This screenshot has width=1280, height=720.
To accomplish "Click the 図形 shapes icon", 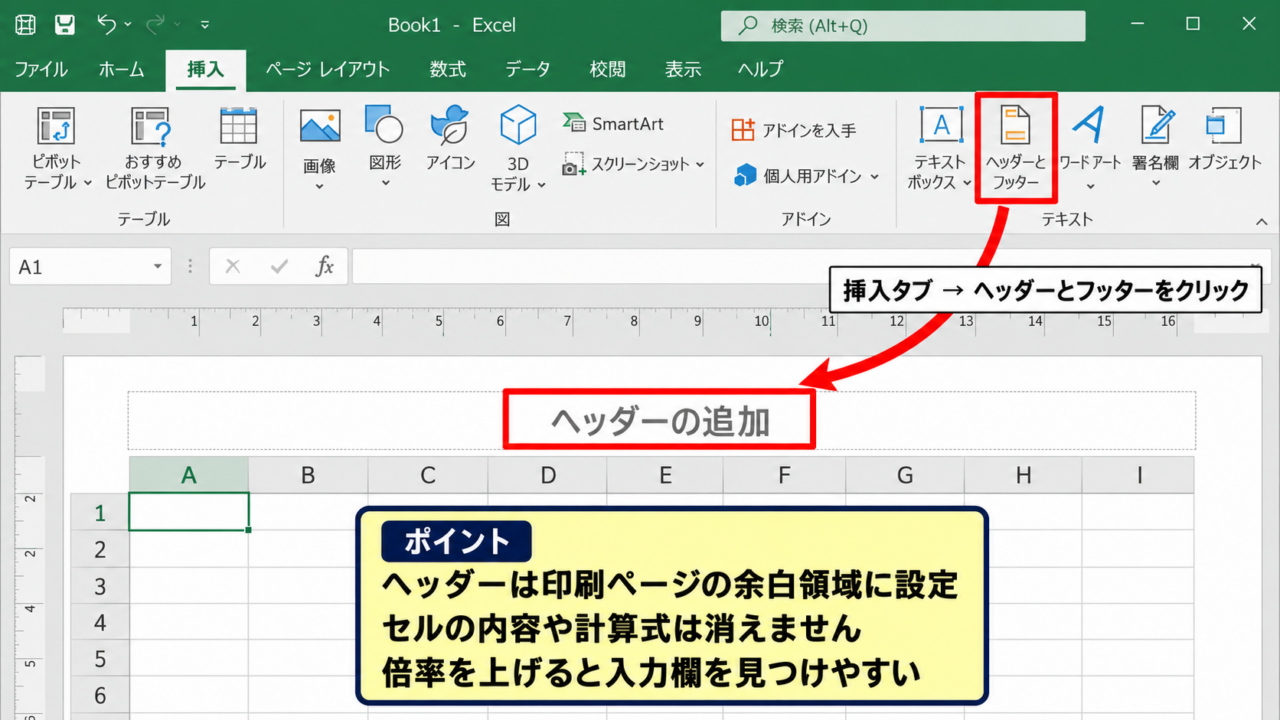I will [x=384, y=125].
